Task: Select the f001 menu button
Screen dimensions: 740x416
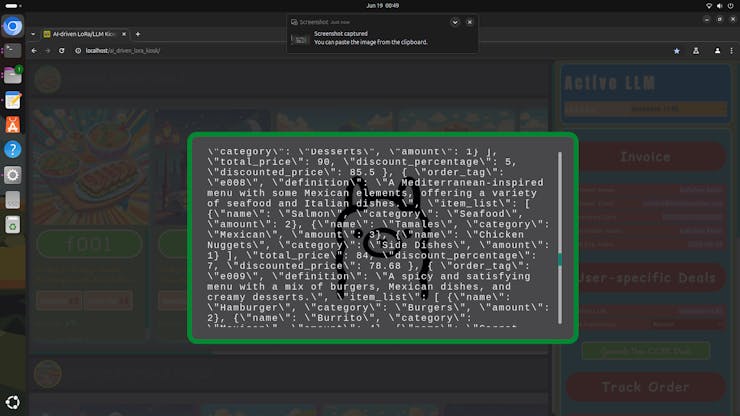Action: pos(89,244)
